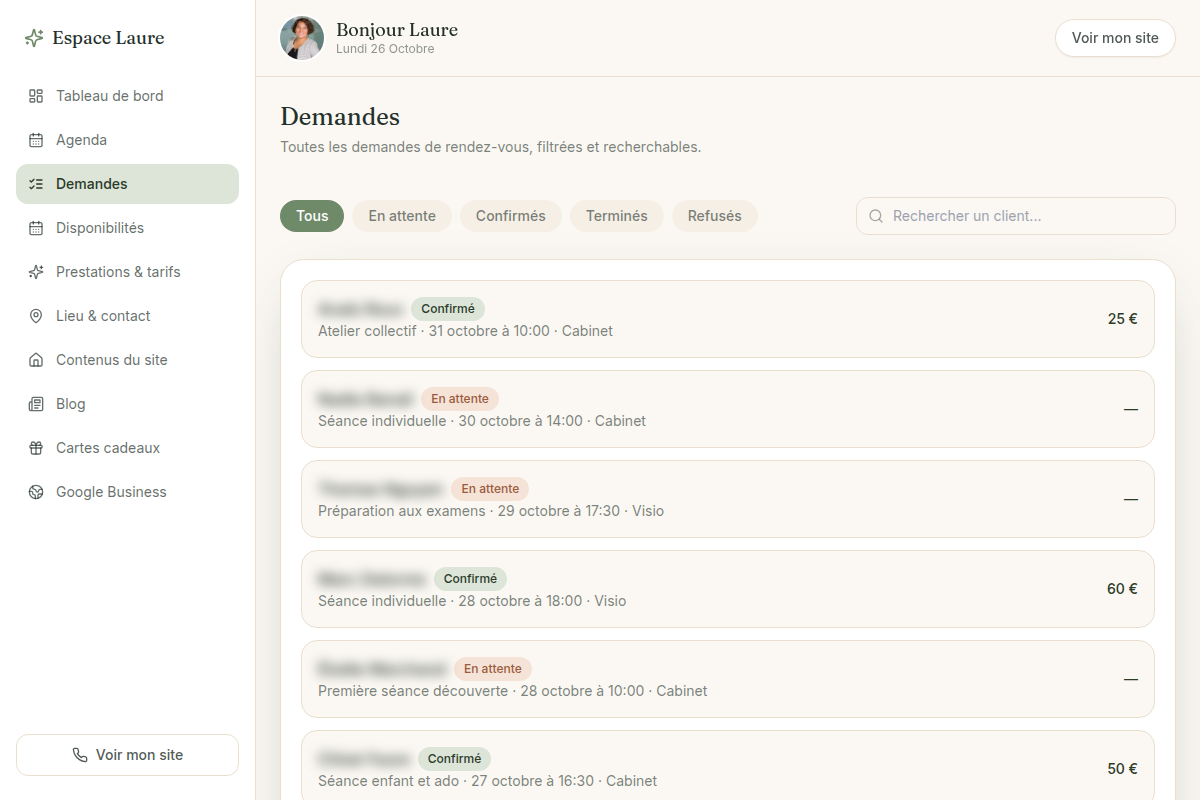Open Contenus du site page

[127, 360]
